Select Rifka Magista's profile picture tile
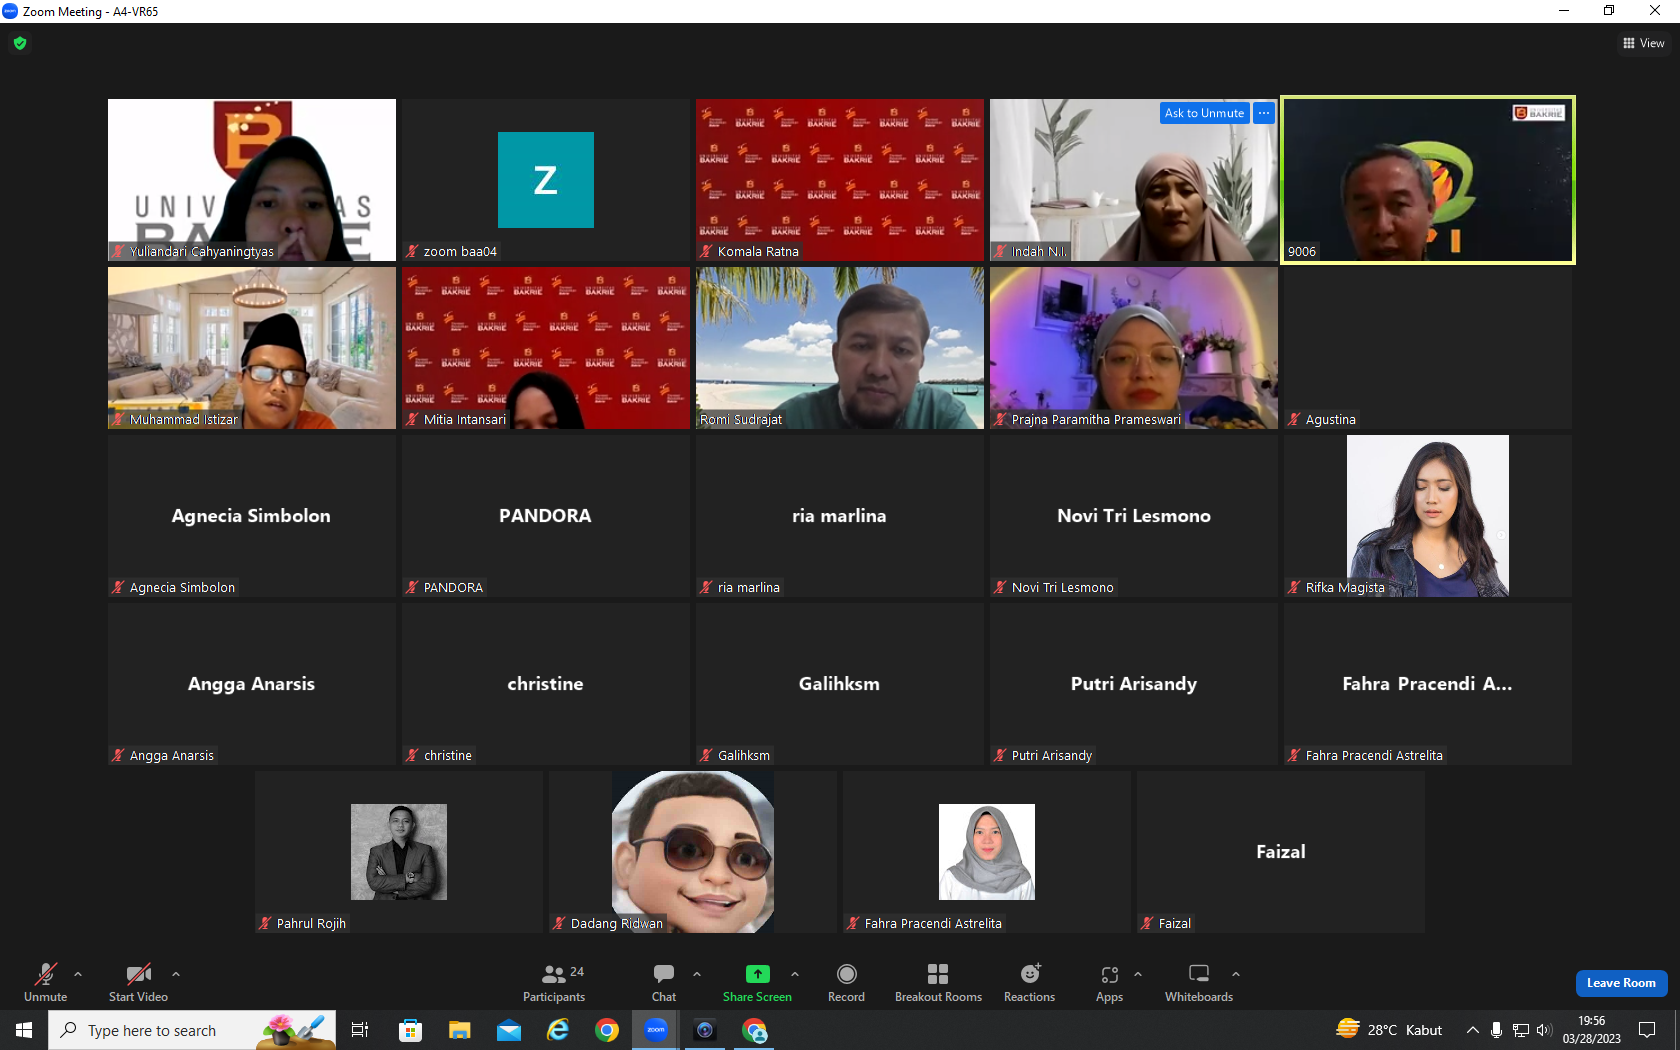 [x=1428, y=516]
